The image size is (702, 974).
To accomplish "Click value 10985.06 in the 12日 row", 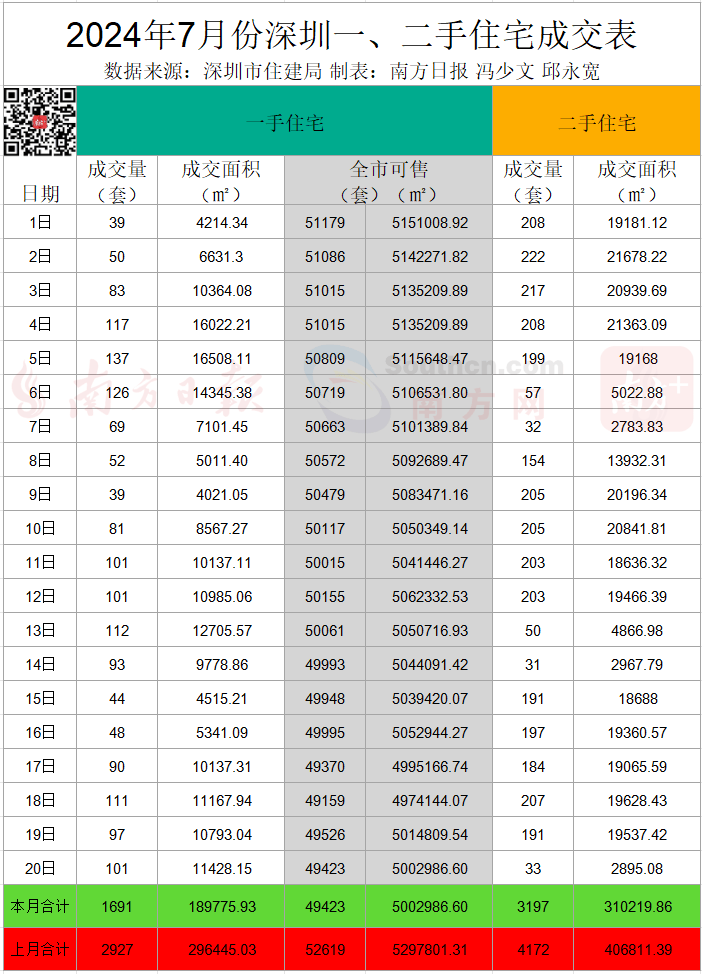I will (x=222, y=597).
